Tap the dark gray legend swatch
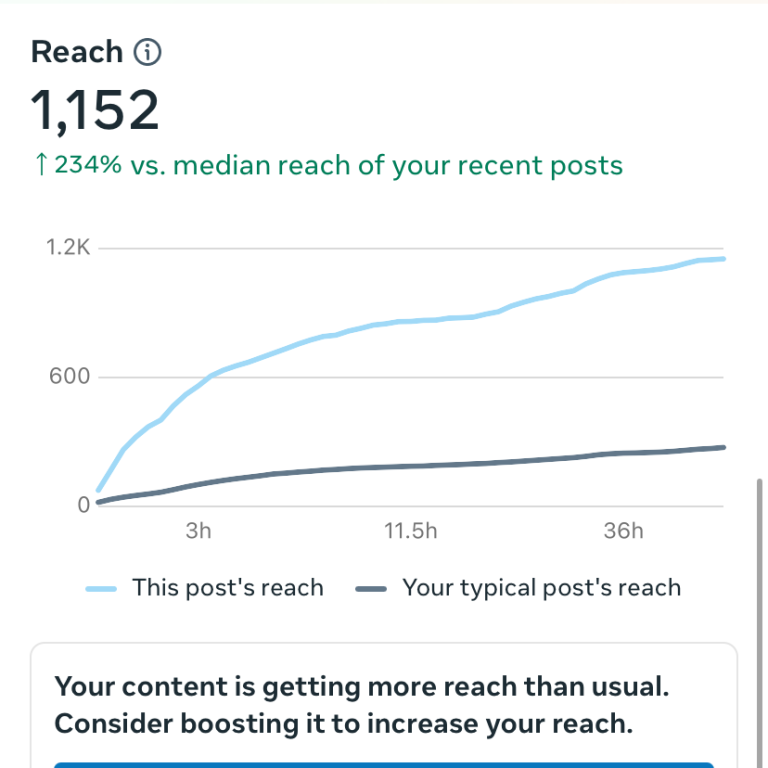The height and width of the screenshot is (768, 768). click(x=371, y=589)
